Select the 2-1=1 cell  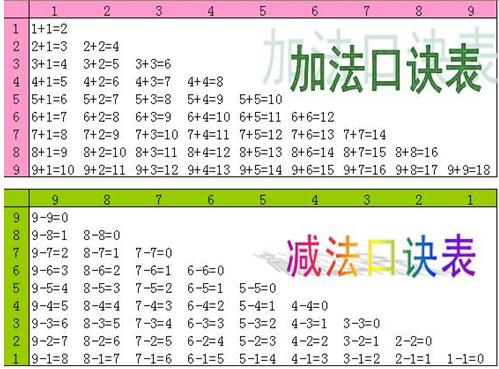414,359
